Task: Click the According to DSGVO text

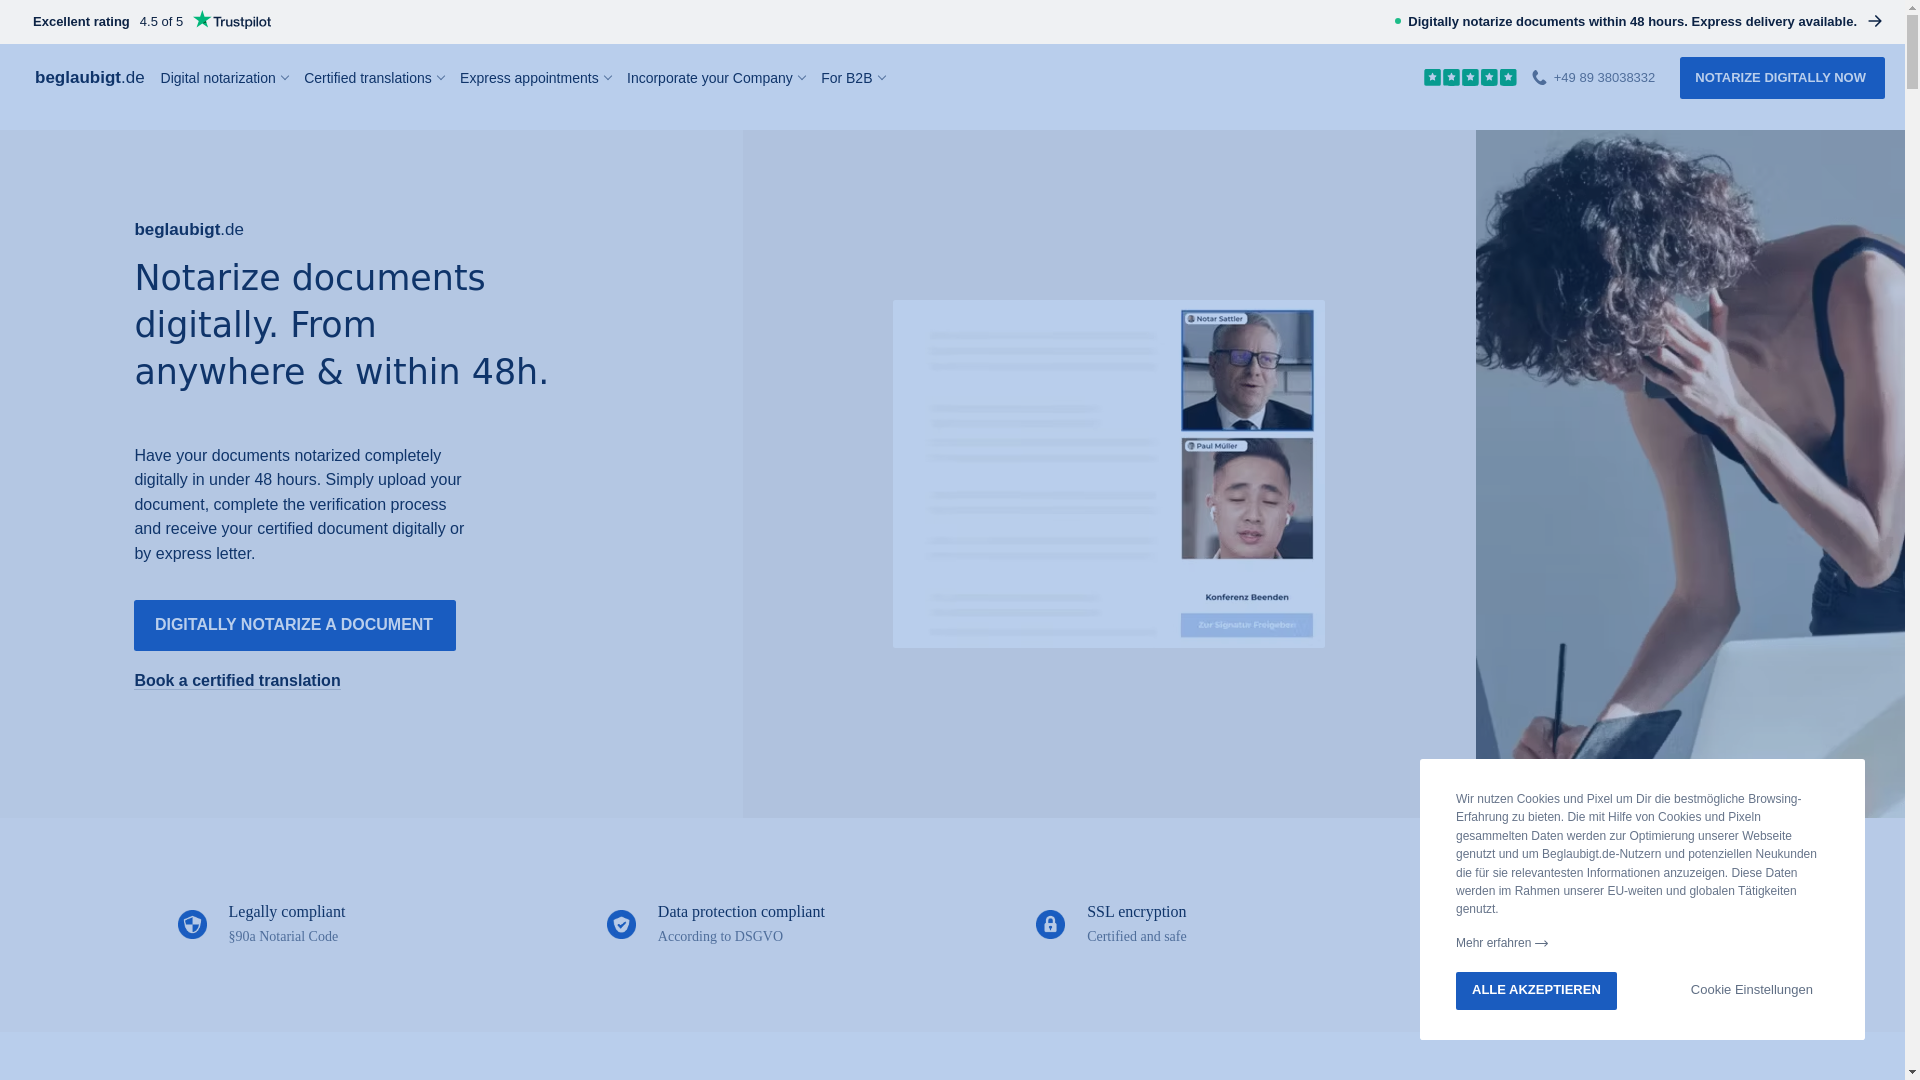Action: pyautogui.click(x=720, y=937)
